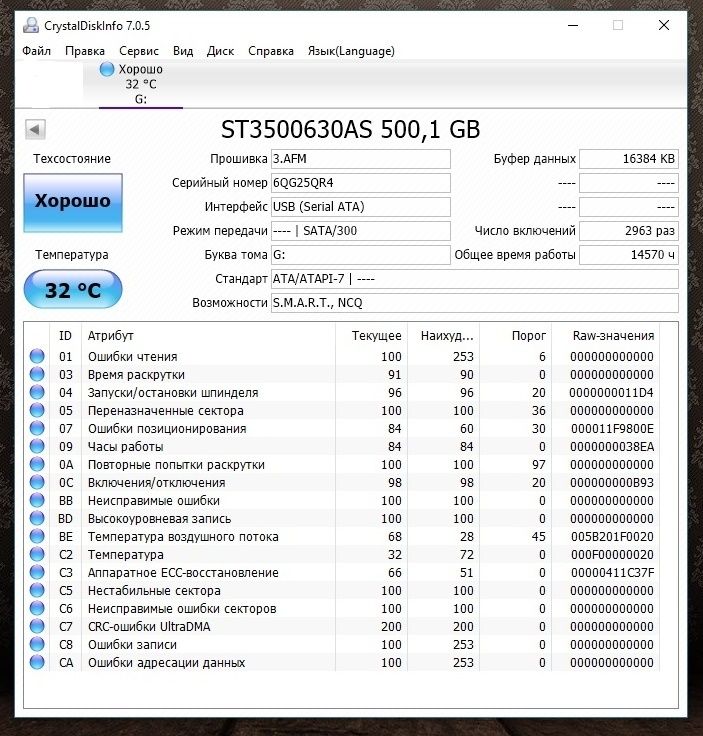Open the Диск menu
The width and height of the screenshot is (703, 736).
click(x=221, y=51)
